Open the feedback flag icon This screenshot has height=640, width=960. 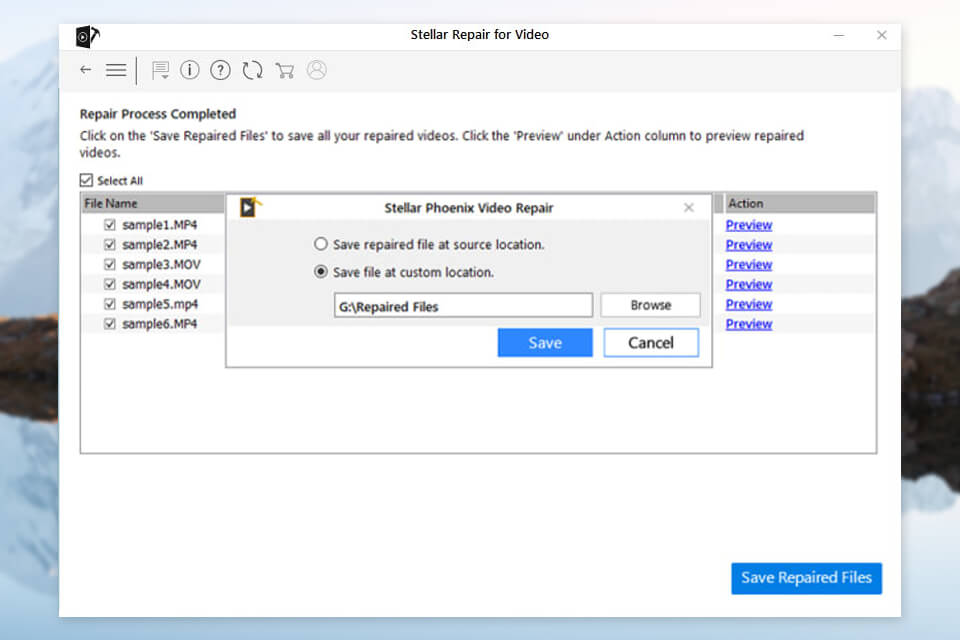coord(158,70)
